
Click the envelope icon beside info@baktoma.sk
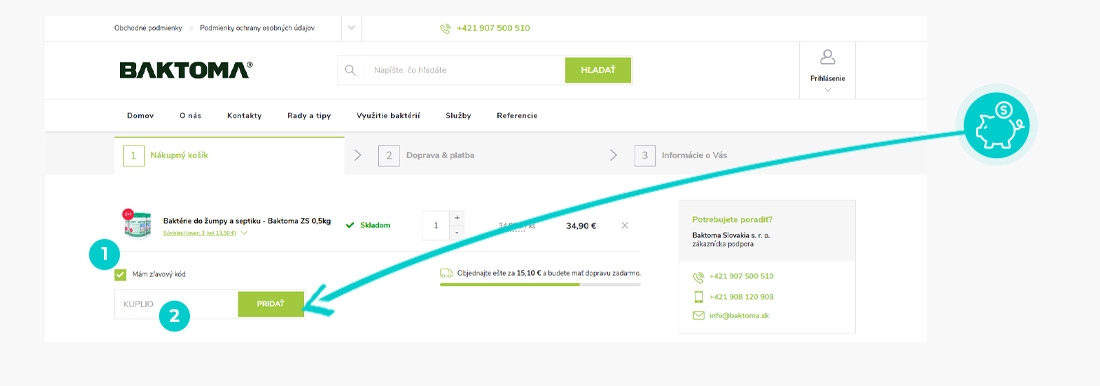(698, 316)
